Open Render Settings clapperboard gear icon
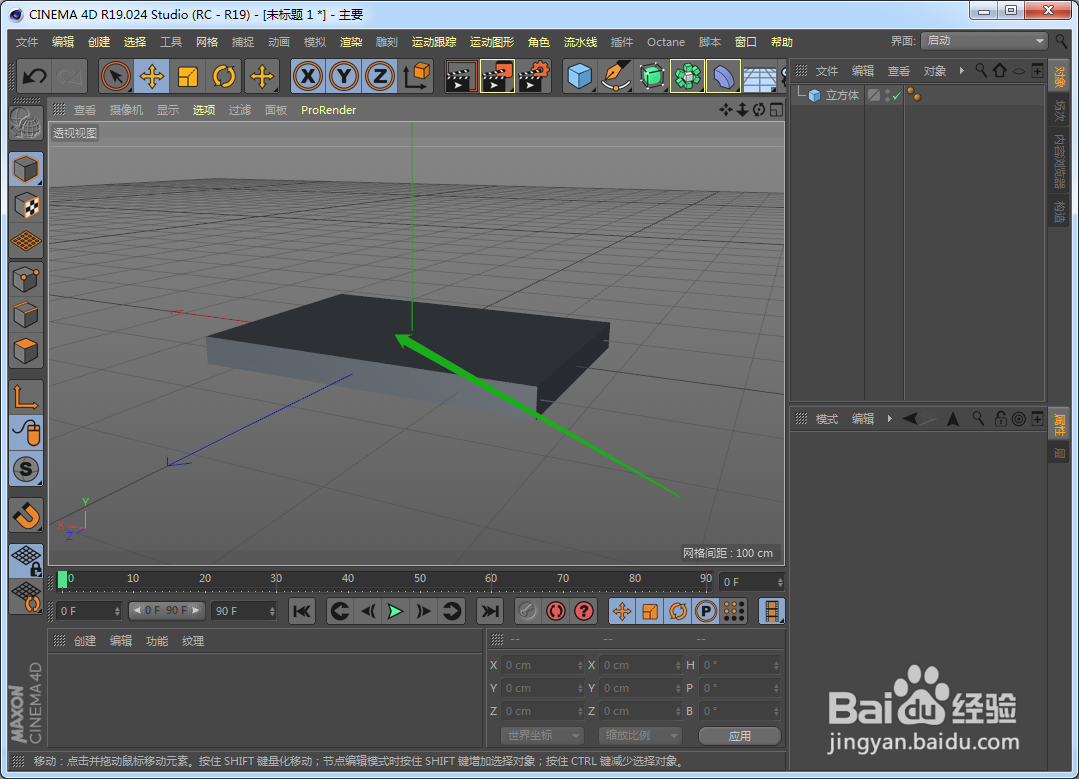This screenshot has width=1079, height=779. point(533,76)
